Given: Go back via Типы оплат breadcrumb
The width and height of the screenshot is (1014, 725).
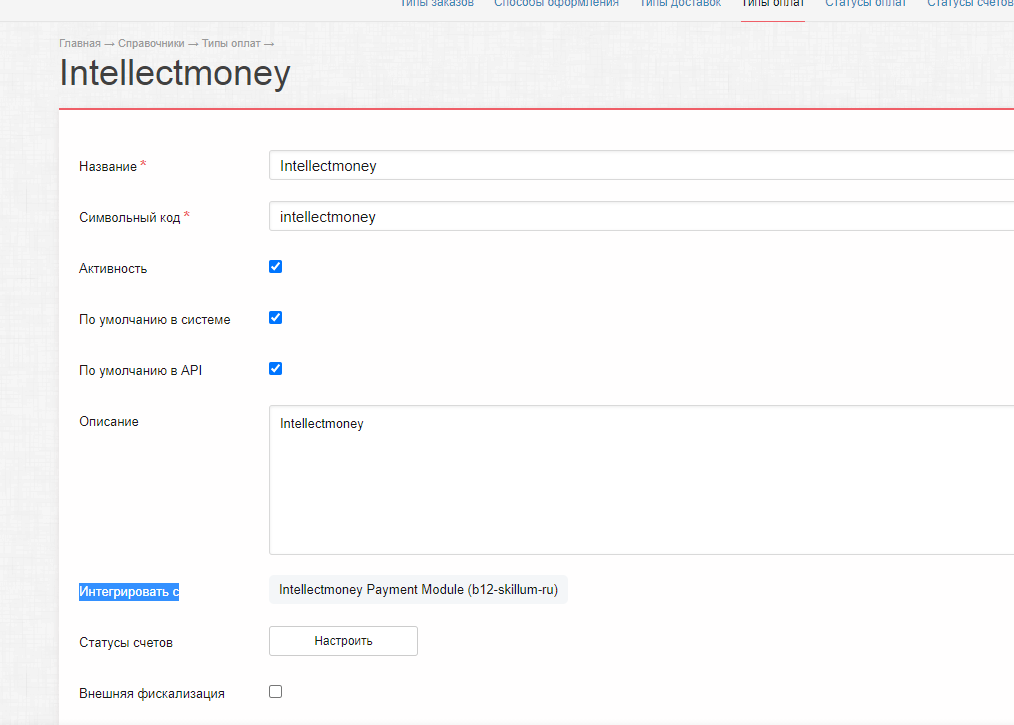Looking at the screenshot, I should 231,44.
